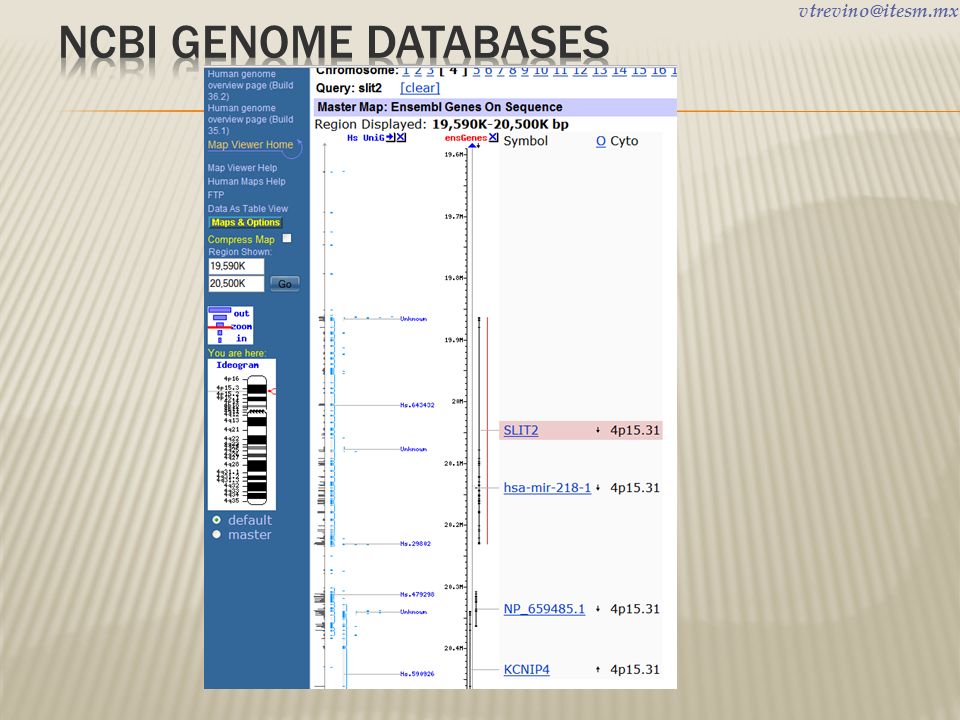Click the orientation arrow in the NP_659485.1 row

click(x=598, y=609)
